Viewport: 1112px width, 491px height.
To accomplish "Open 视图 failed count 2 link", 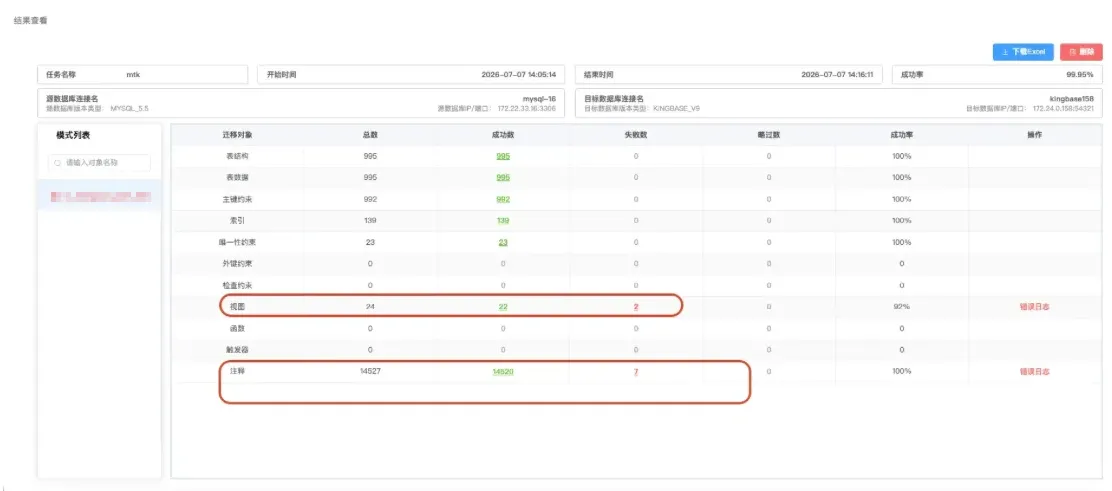I will tap(636, 307).
